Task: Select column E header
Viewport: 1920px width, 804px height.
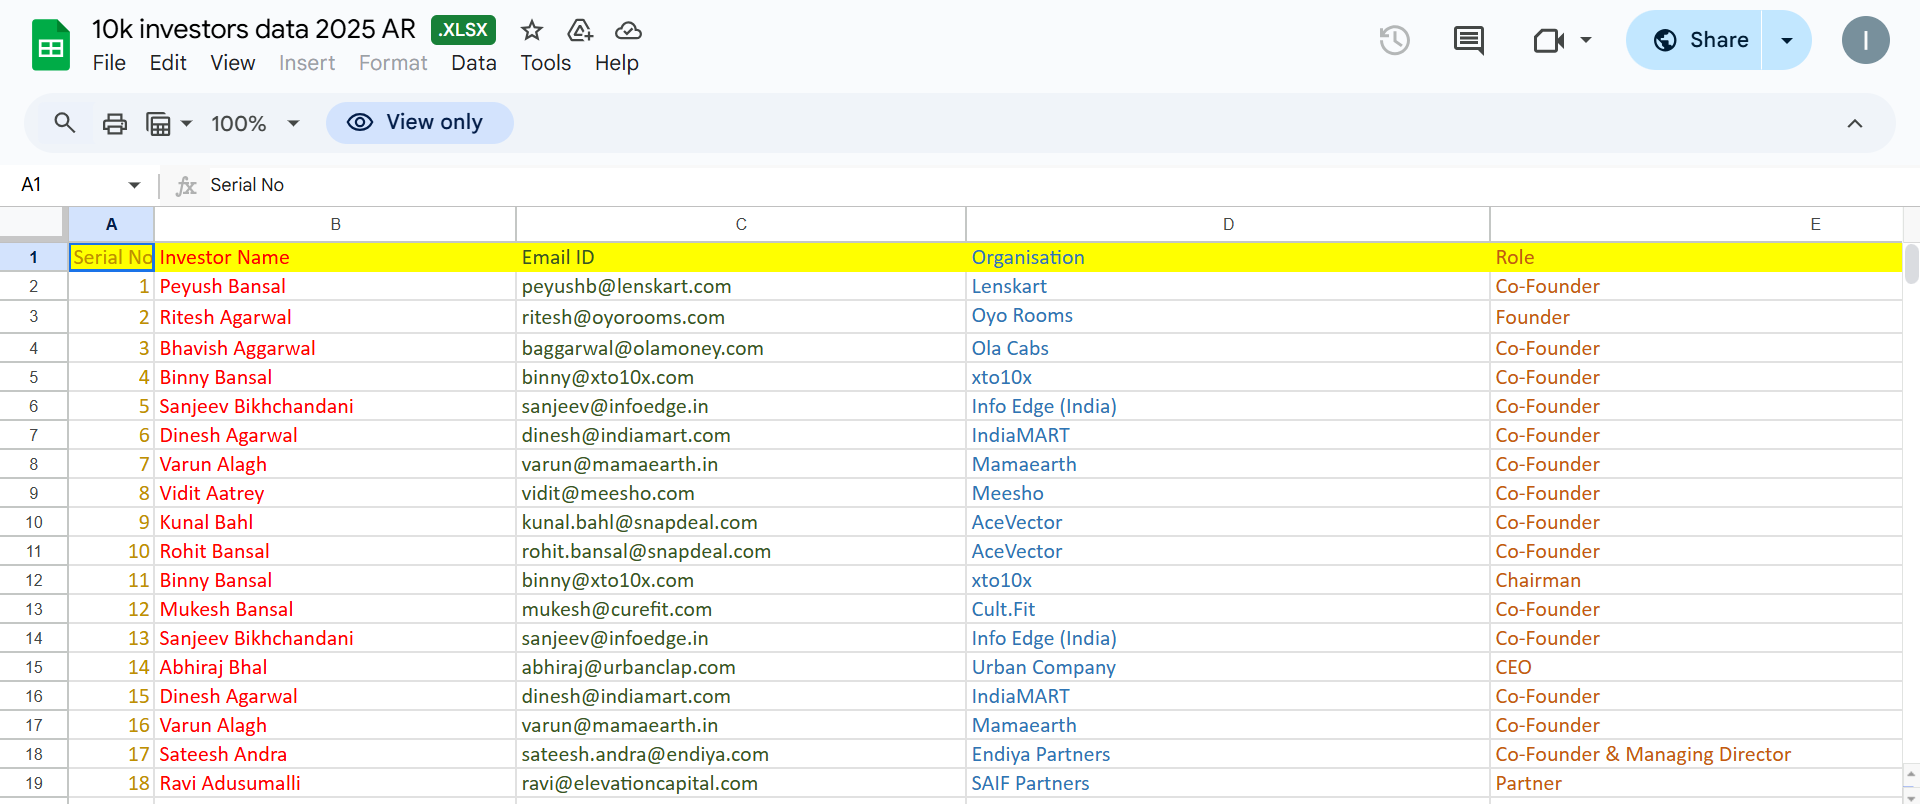Action: [x=1696, y=224]
